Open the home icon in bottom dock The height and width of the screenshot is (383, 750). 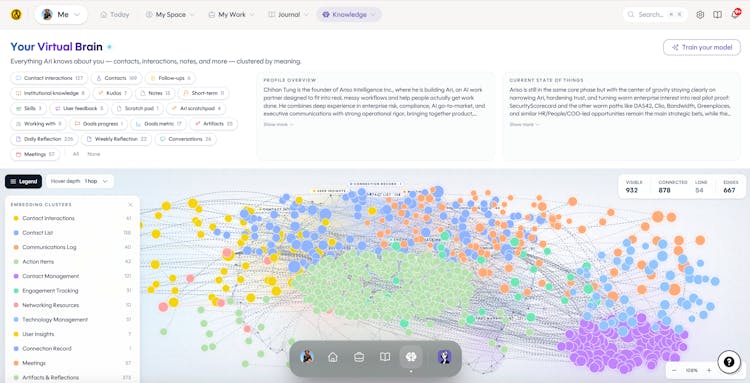point(333,357)
